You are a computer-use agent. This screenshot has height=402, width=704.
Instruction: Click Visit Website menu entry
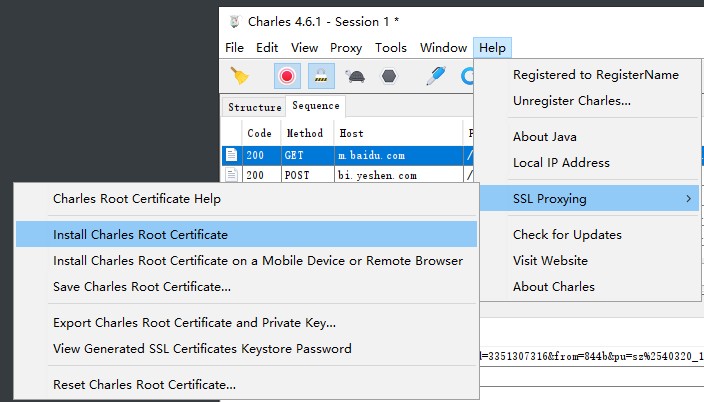click(550, 261)
